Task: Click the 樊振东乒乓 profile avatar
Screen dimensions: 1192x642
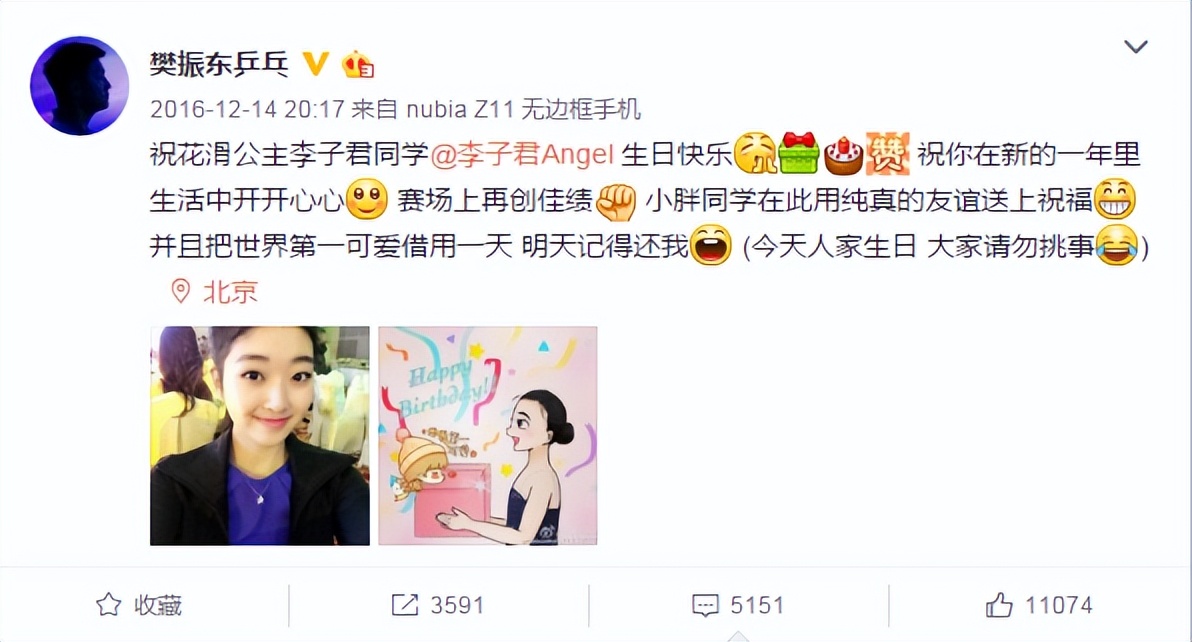Action: pos(79,85)
